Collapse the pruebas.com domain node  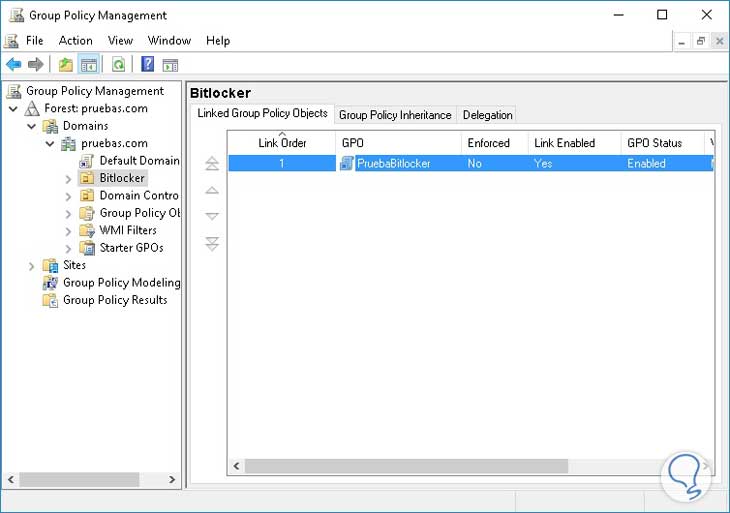coord(50,144)
